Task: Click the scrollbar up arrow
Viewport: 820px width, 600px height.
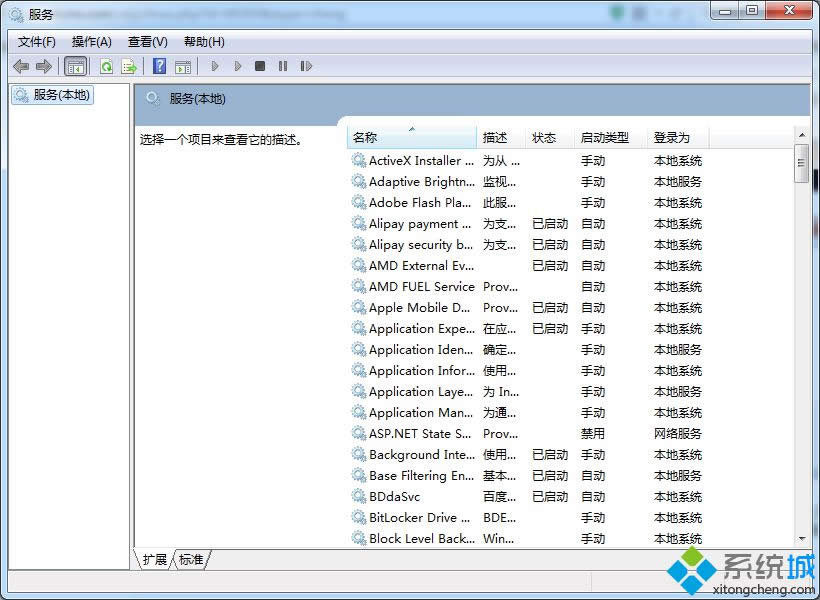Action: pyautogui.click(x=802, y=135)
